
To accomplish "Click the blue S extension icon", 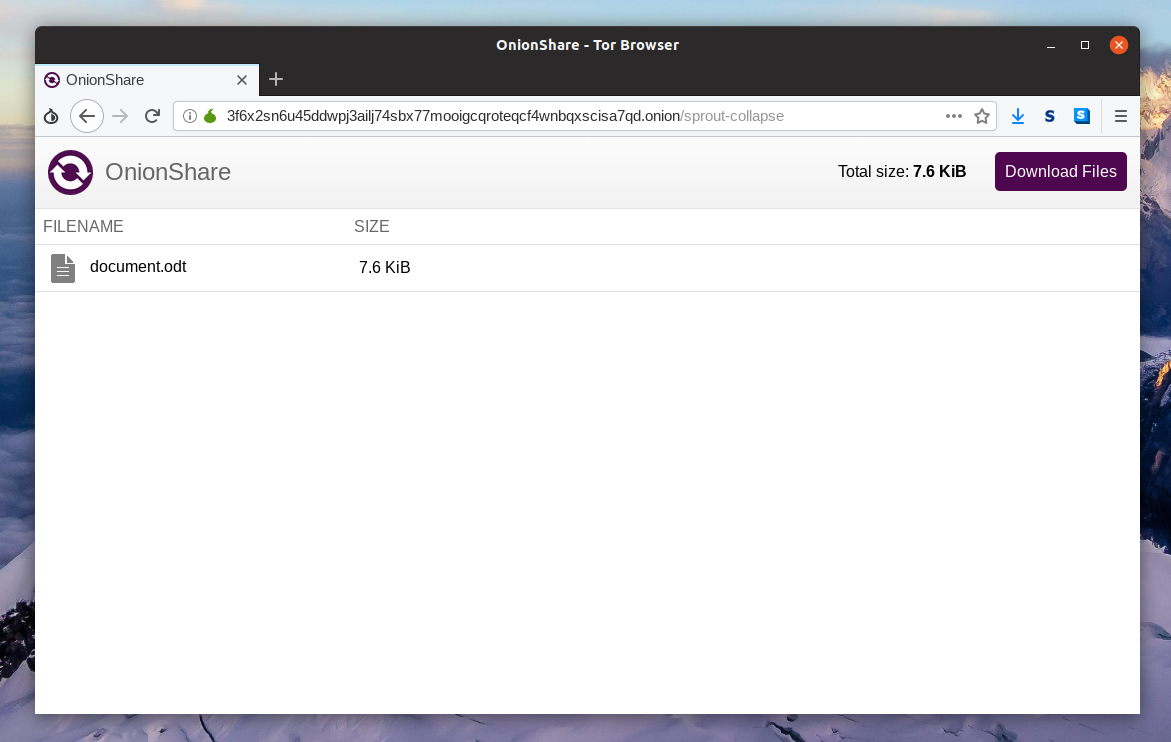I will [1081, 116].
